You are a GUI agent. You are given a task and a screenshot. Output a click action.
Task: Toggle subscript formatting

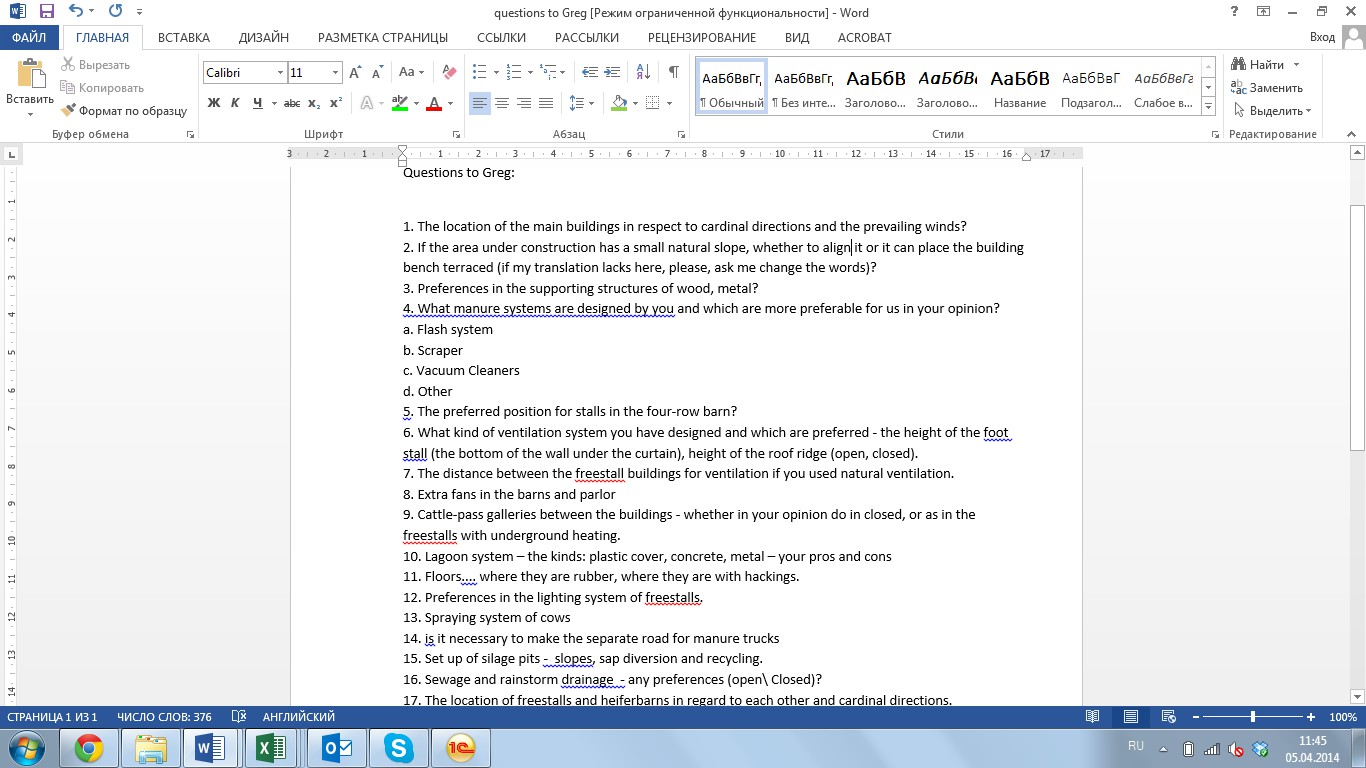[314, 103]
